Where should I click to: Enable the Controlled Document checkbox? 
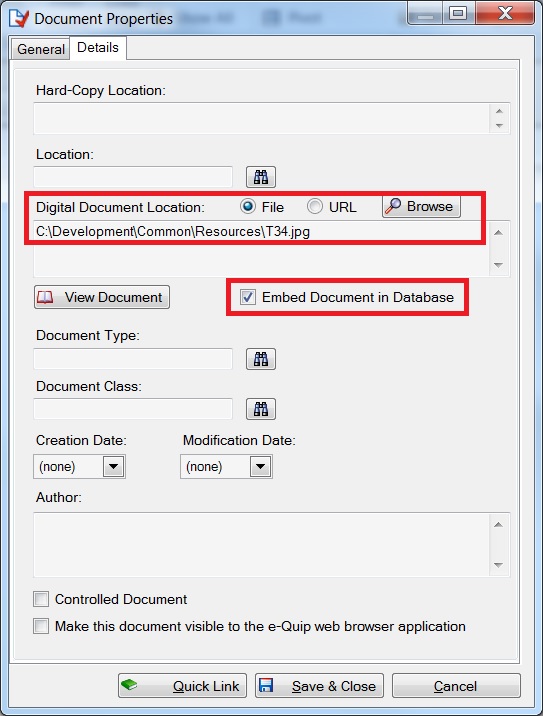point(41,599)
